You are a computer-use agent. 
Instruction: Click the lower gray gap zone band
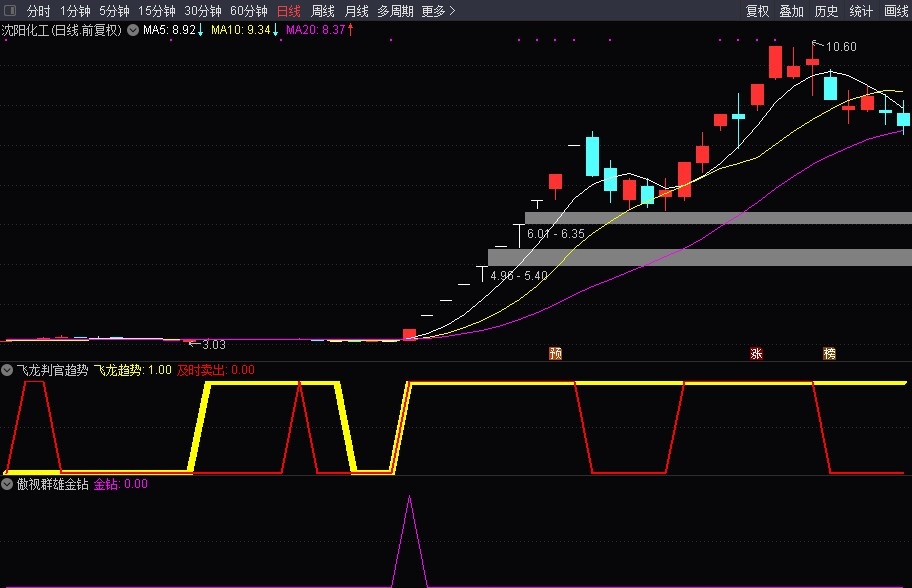pos(700,257)
